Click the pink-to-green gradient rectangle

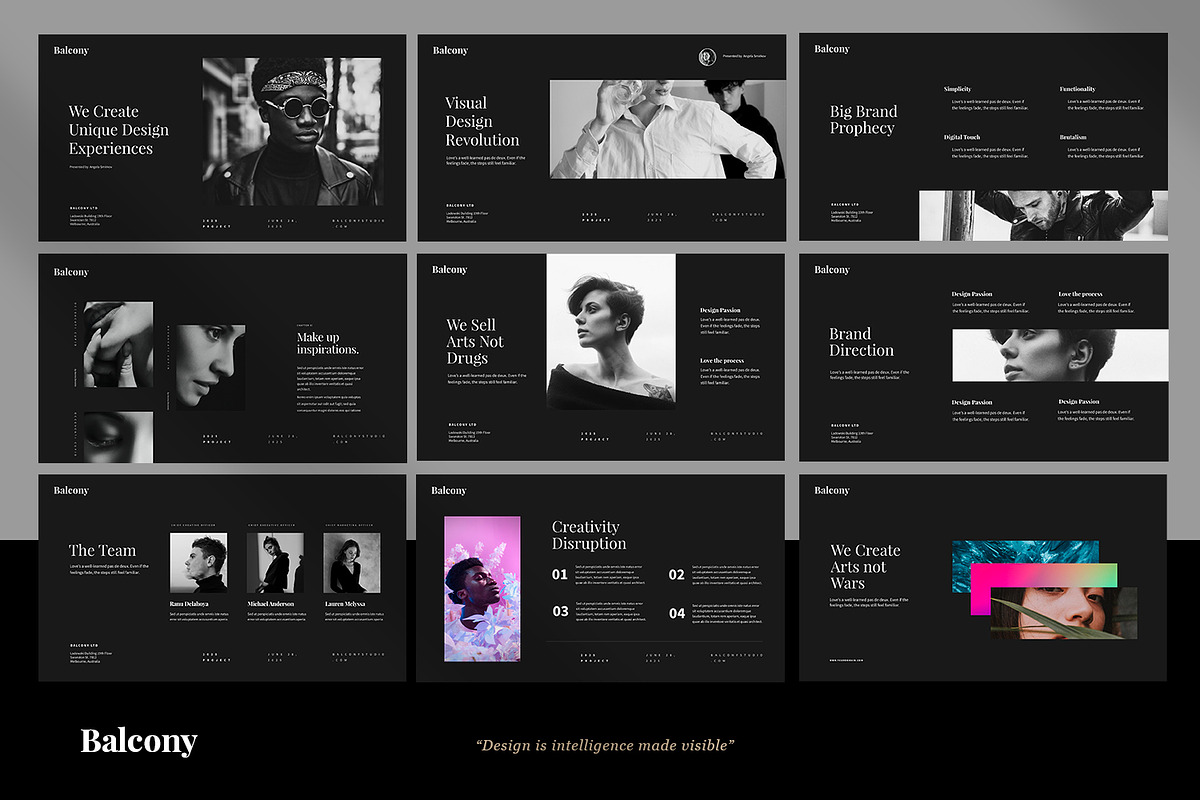tap(1044, 589)
